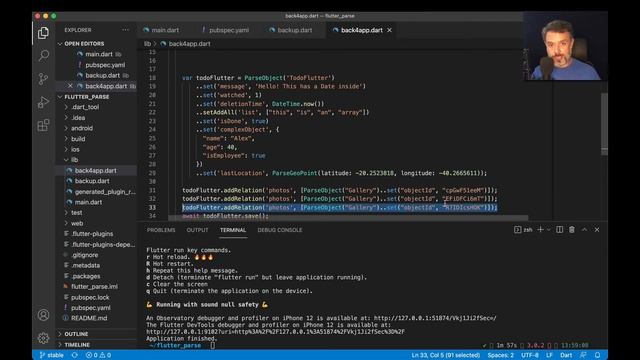Open Explorer more actions ellipsis
The width and height of the screenshot is (640, 360).
click(x=125, y=30)
